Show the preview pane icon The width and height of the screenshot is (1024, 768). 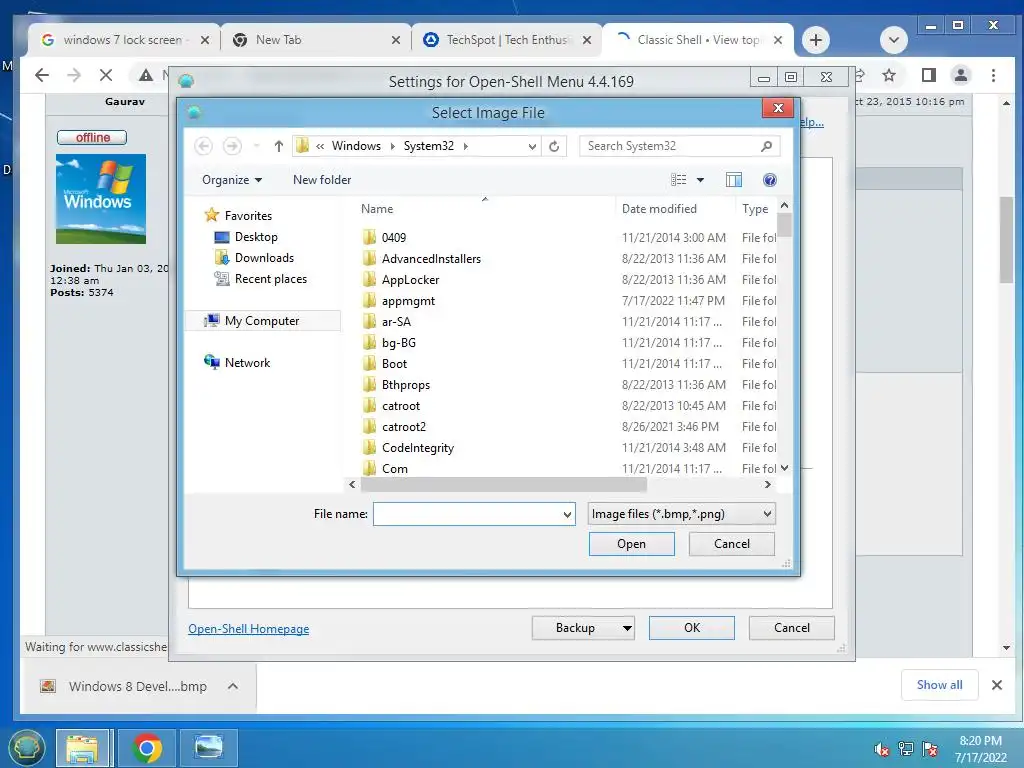point(734,180)
